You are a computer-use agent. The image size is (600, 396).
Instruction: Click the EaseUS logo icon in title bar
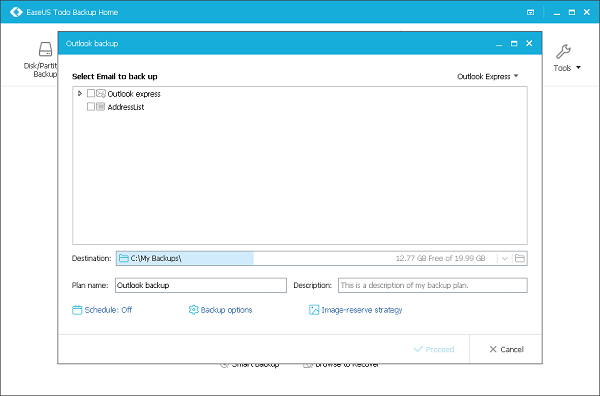click(16, 12)
